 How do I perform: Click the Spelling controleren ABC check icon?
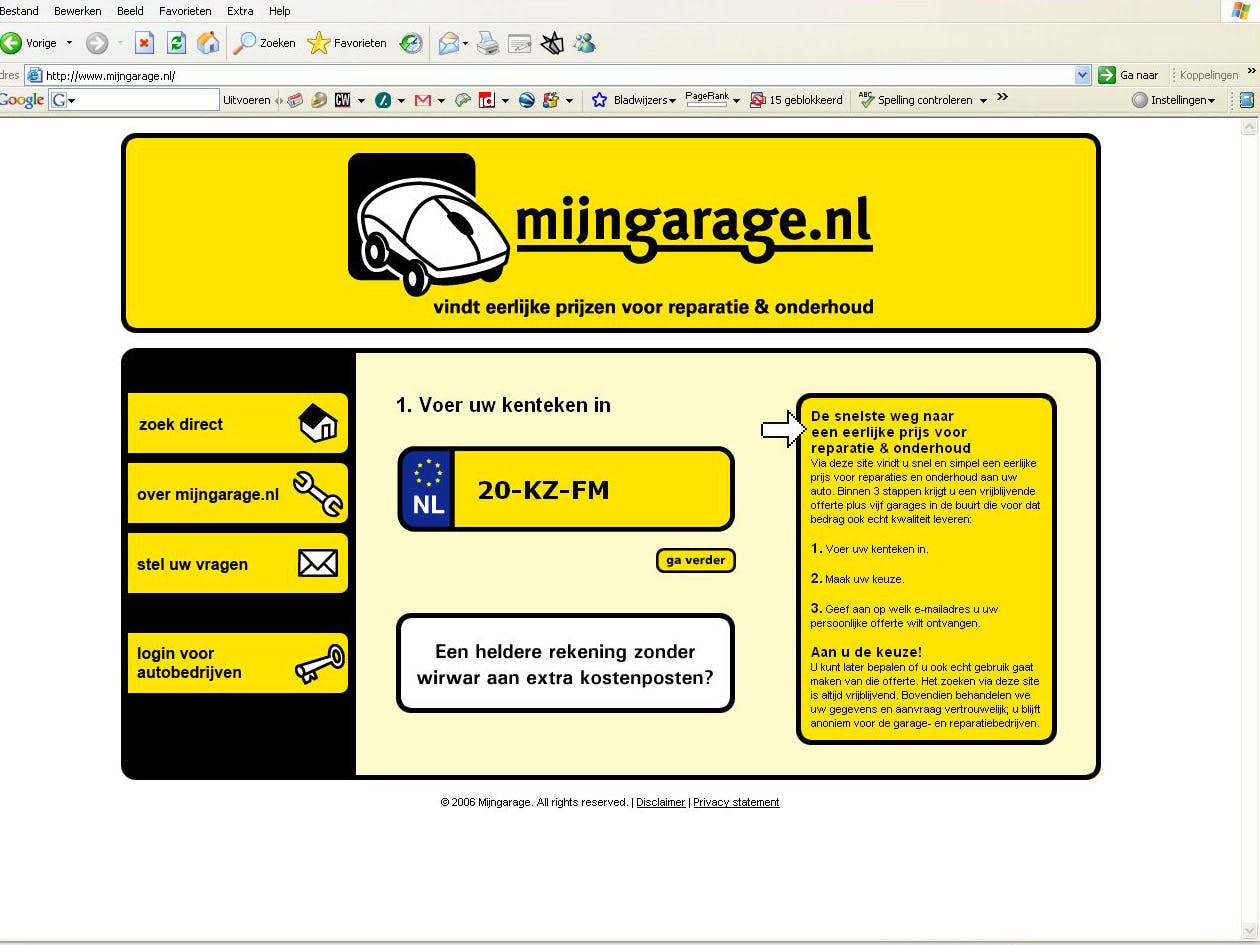pos(866,99)
